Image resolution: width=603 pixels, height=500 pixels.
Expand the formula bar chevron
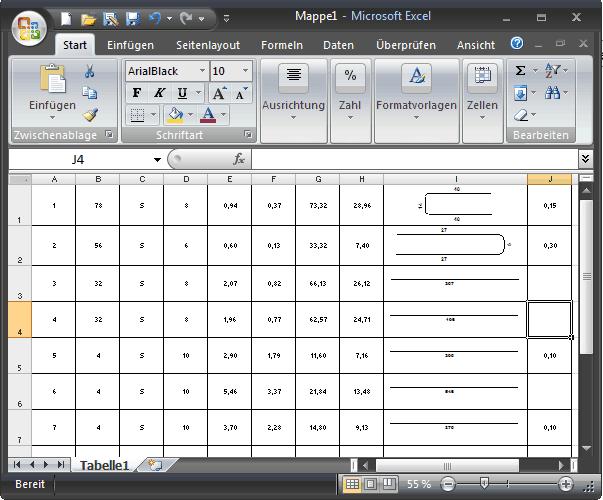coord(585,158)
